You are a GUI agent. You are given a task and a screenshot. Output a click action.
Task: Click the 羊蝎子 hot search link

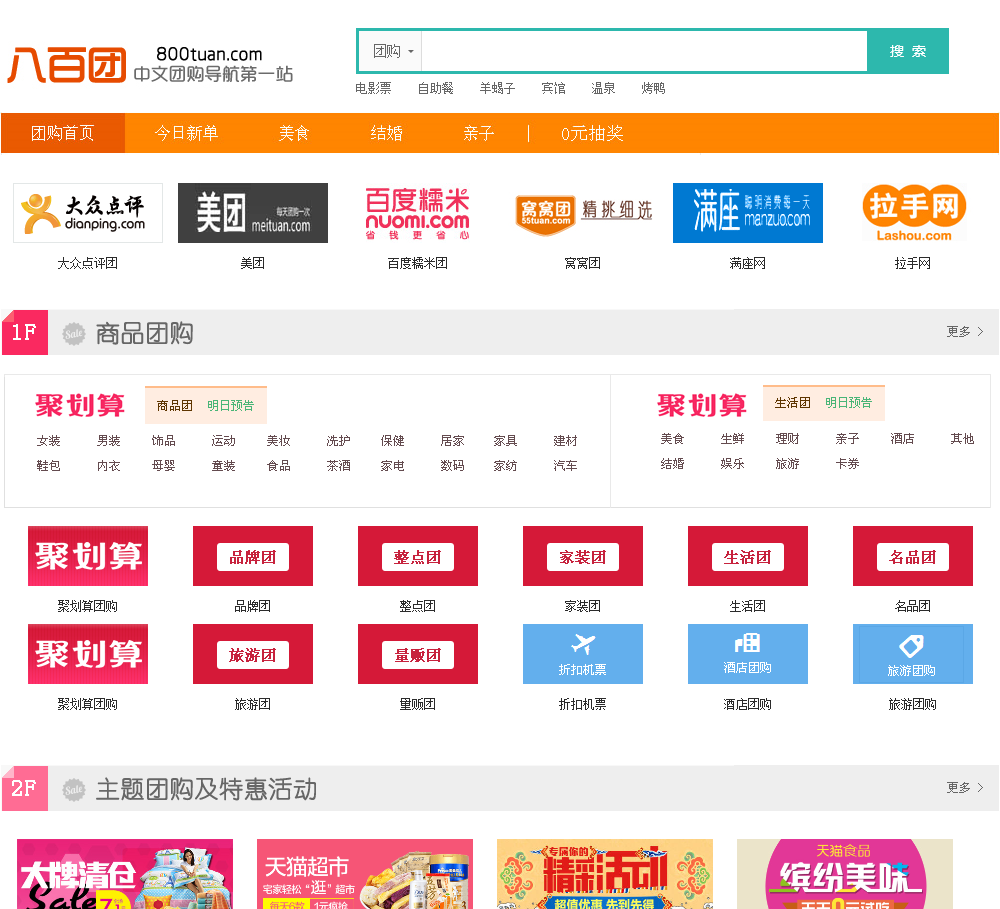pos(497,89)
